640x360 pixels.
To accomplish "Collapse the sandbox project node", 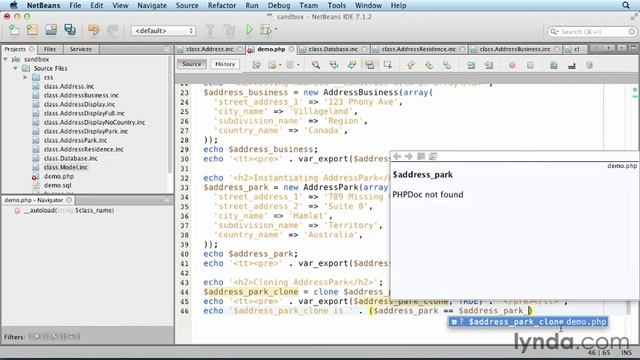I will pyautogui.click(x=6, y=59).
